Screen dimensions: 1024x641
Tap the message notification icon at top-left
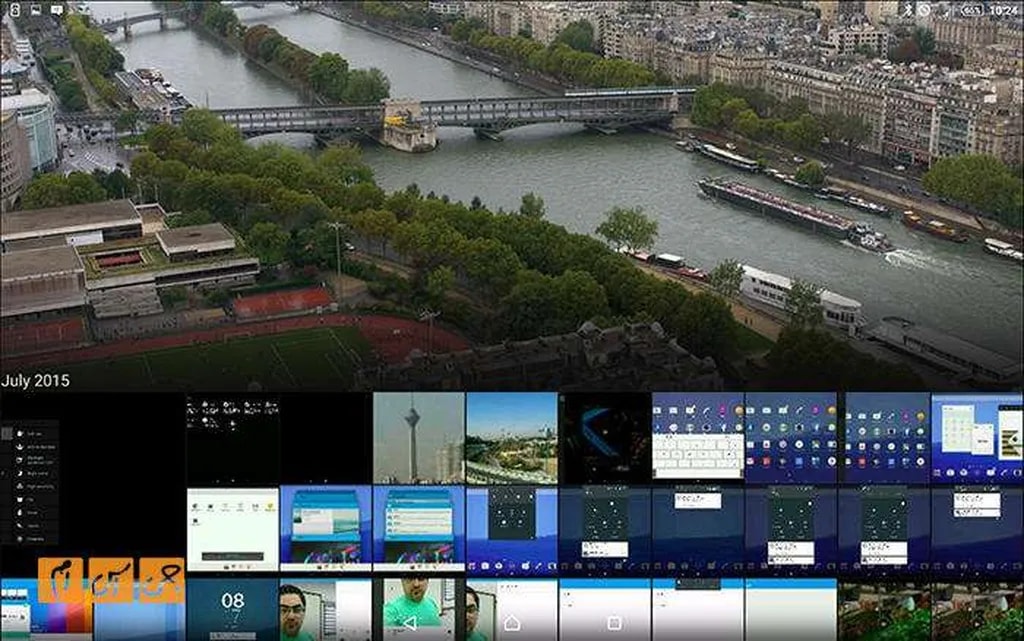click(56, 10)
